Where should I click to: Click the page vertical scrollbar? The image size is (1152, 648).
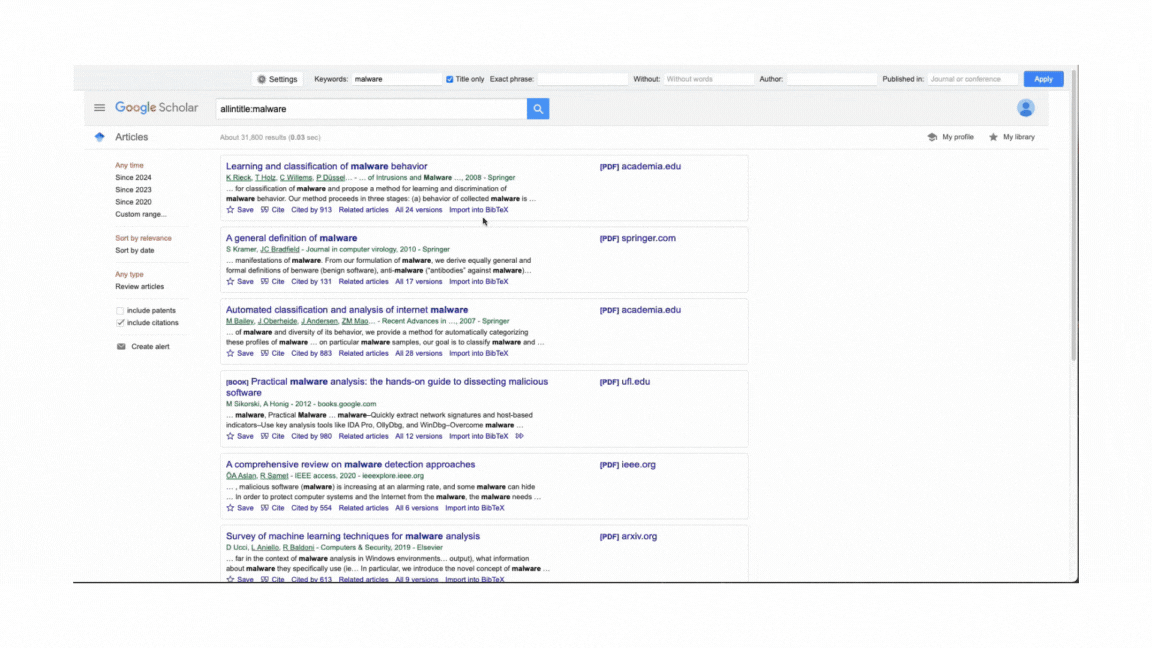pyautogui.click(x=1073, y=215)
